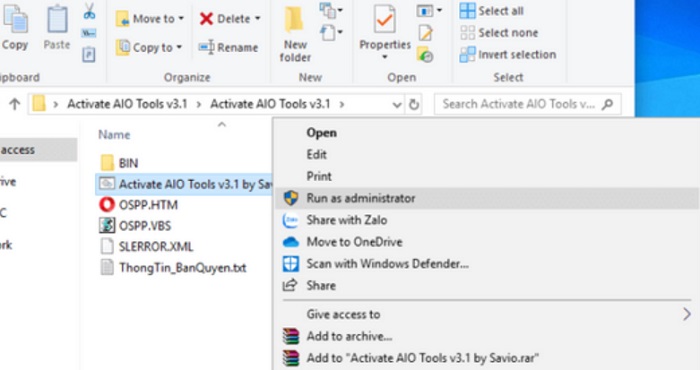
Task: Create a New folder
Action: 295,33
